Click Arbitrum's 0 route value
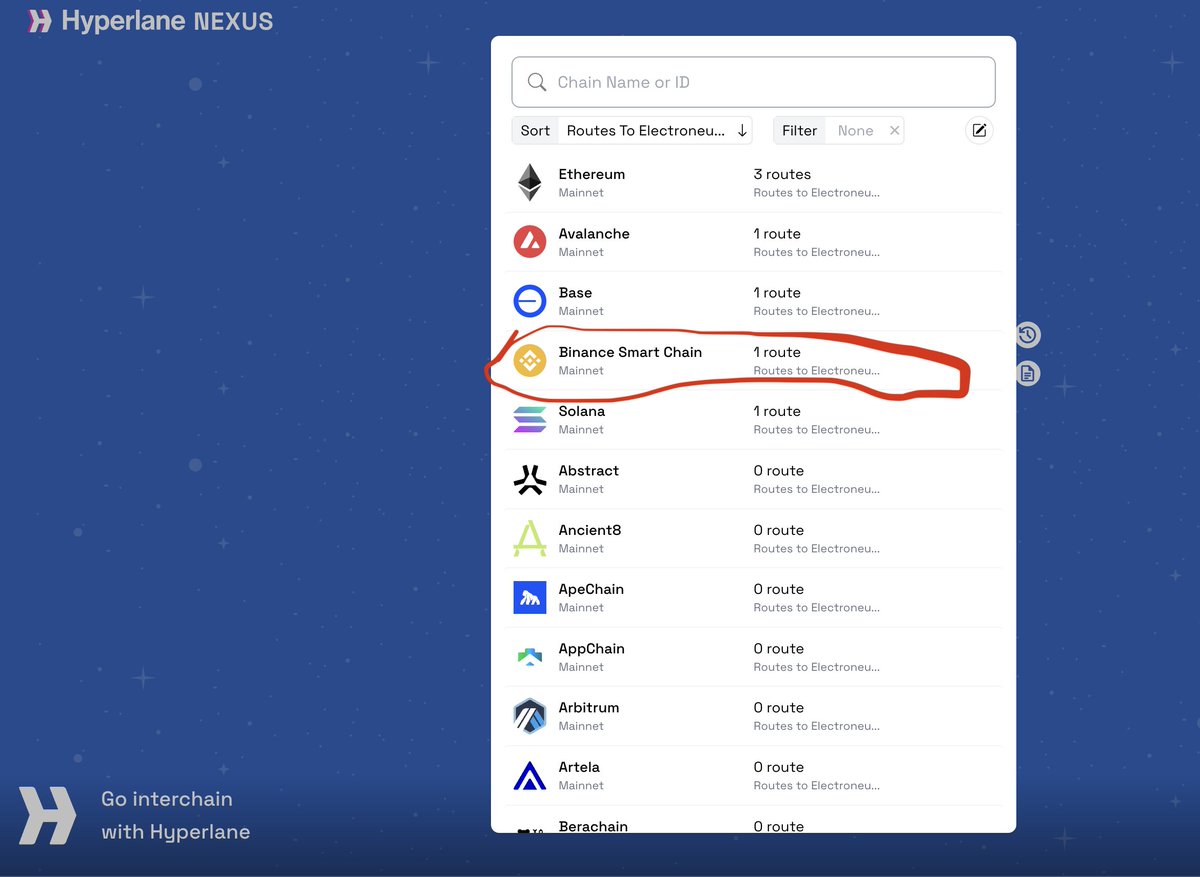The height and width of the screenshot is (877, 1200). 778,708
